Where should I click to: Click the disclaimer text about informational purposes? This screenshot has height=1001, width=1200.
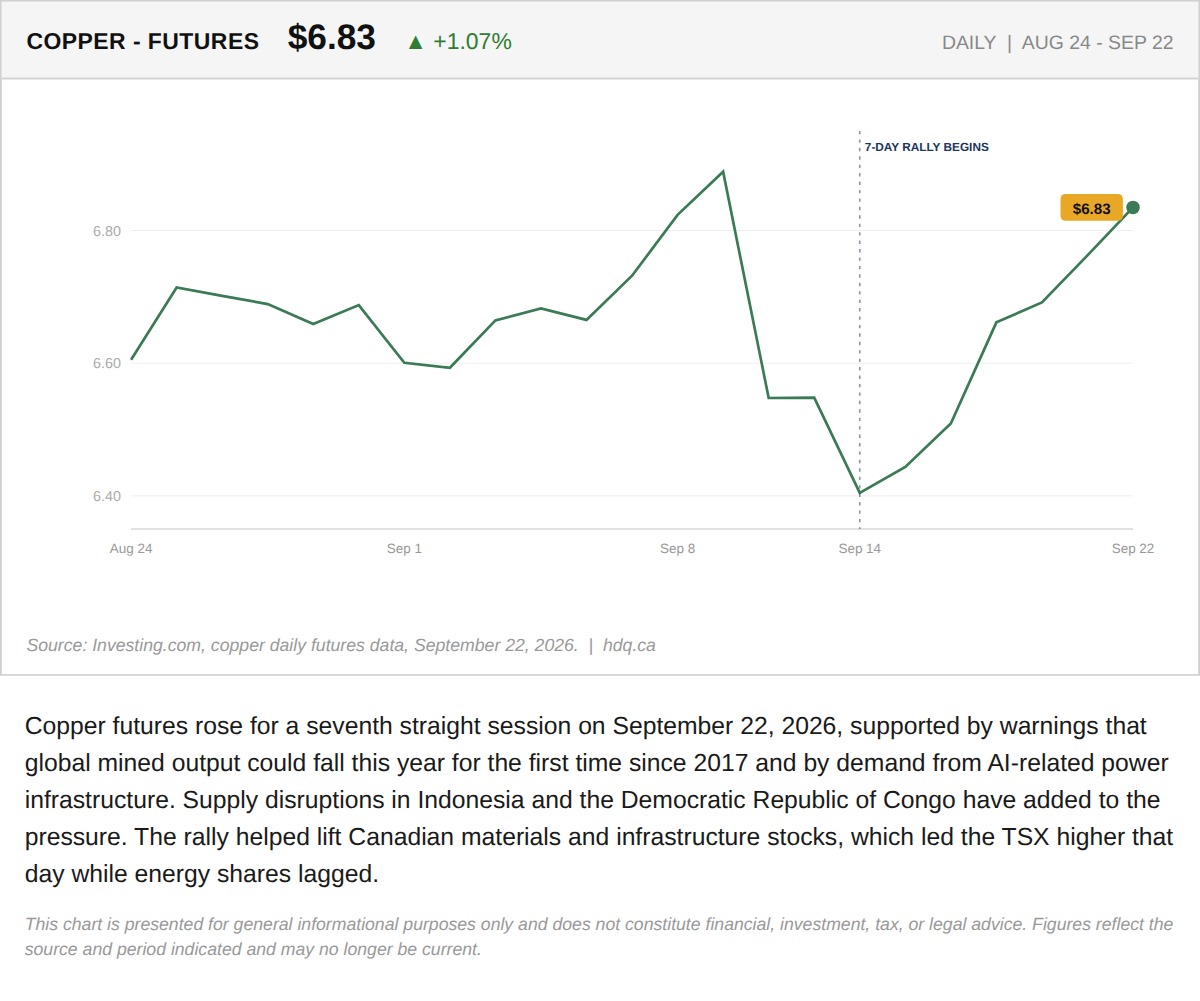[599, 936]
